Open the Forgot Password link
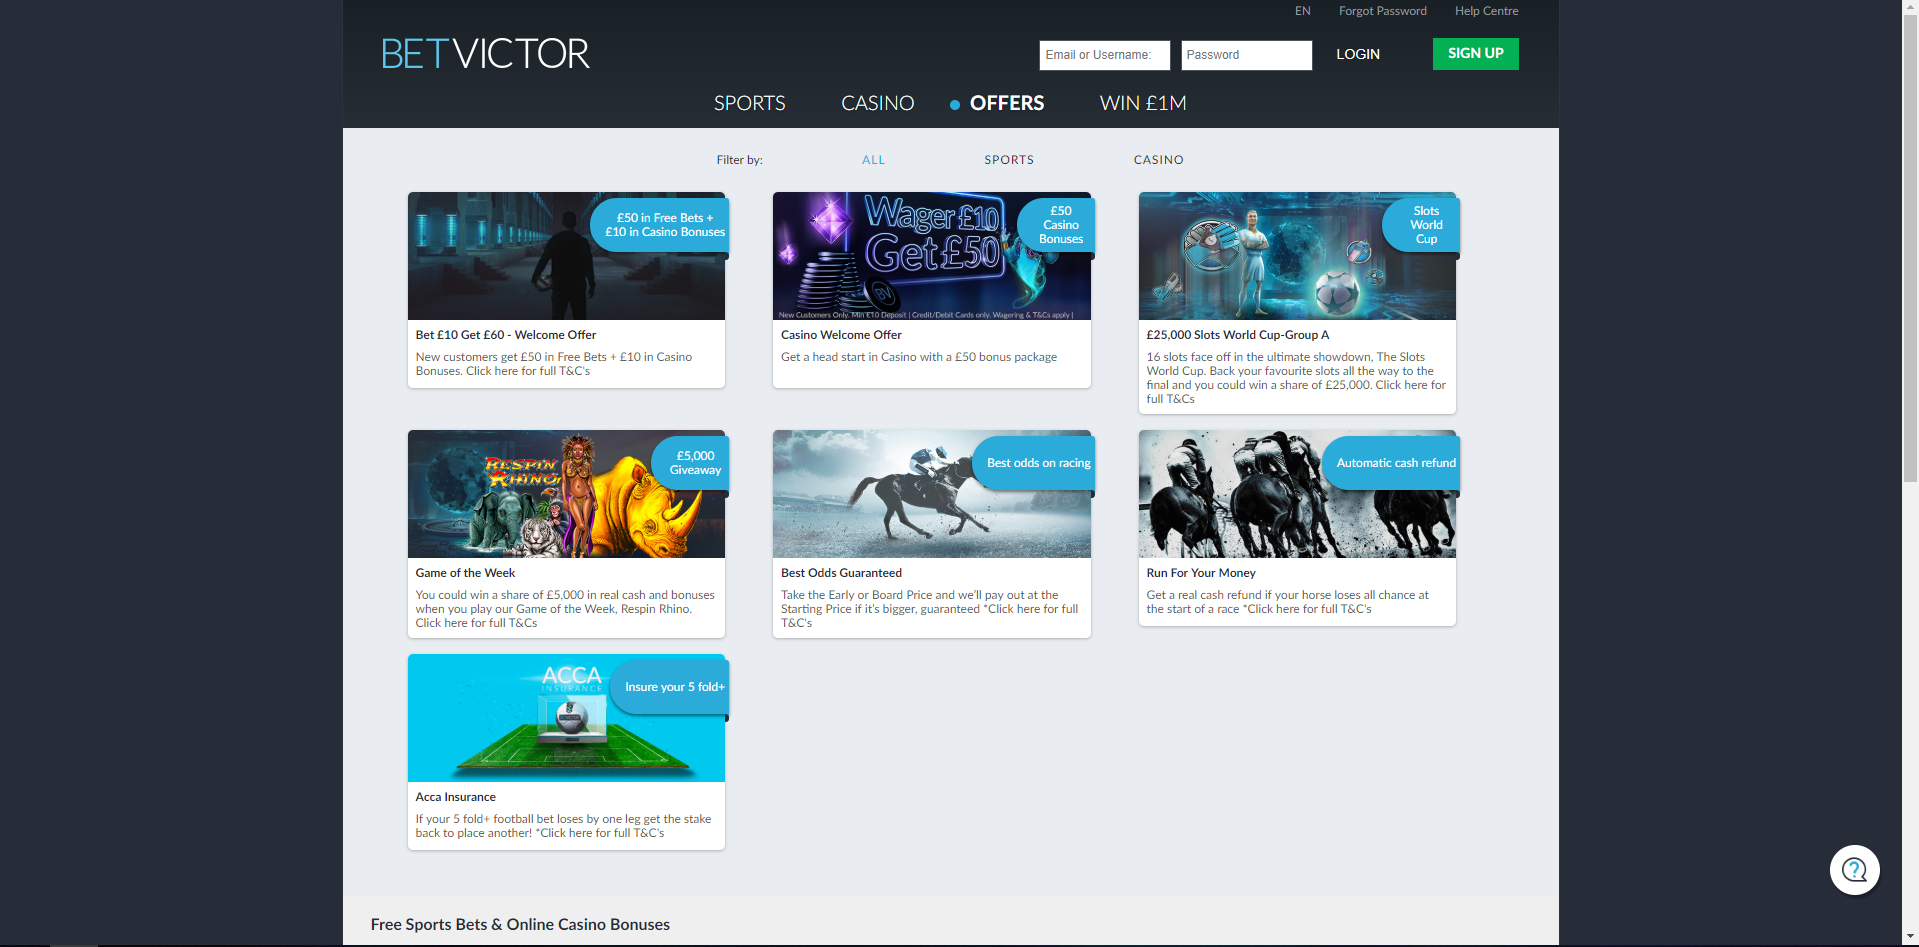The image size is (1919, 947). coord(1382,10)
